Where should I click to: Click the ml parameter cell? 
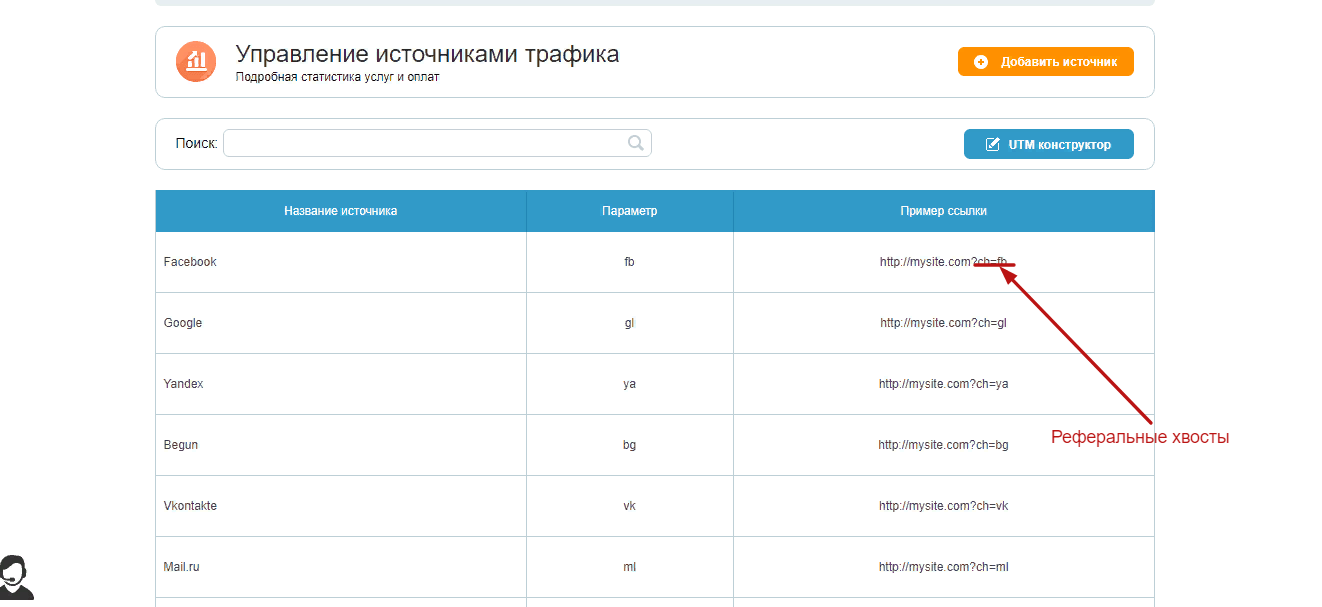tap(630, 567)
